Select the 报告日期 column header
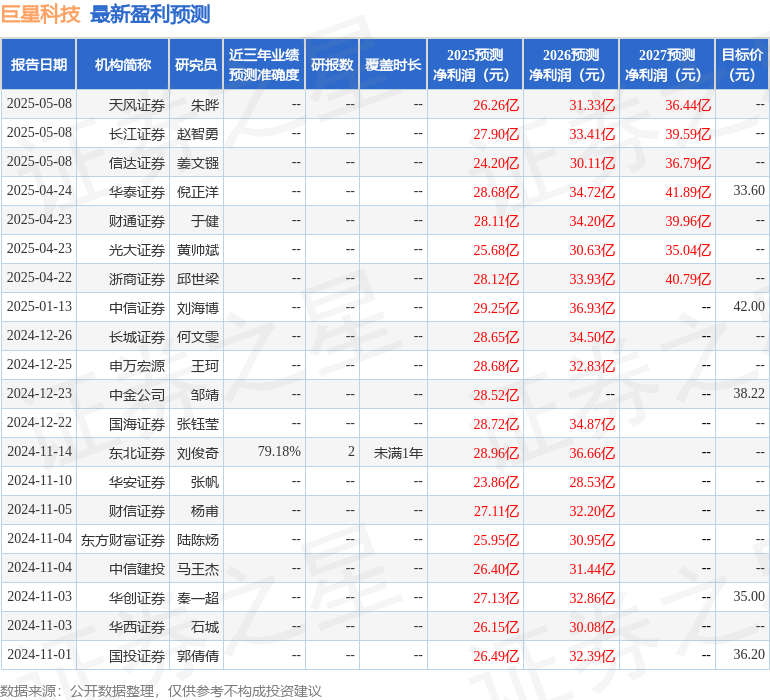Image resolution: width=770 pixels, height=700 pixels. tap(39, 65)
